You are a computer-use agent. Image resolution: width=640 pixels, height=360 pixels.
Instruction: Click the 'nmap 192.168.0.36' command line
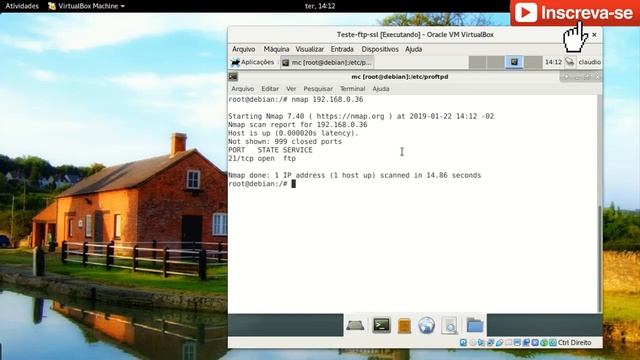pos(296,99)
